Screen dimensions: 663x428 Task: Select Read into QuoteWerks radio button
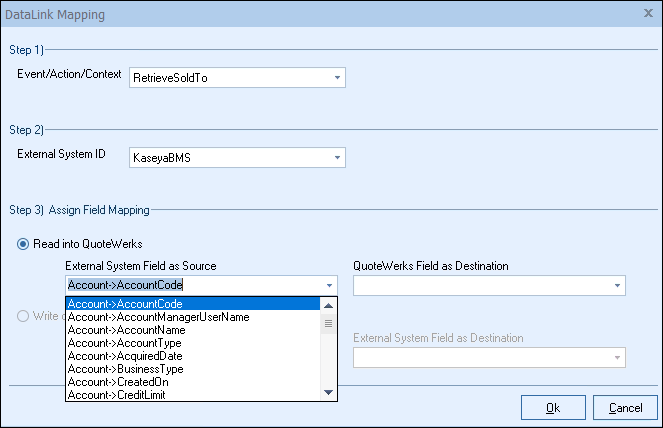(x=23, y=245)
